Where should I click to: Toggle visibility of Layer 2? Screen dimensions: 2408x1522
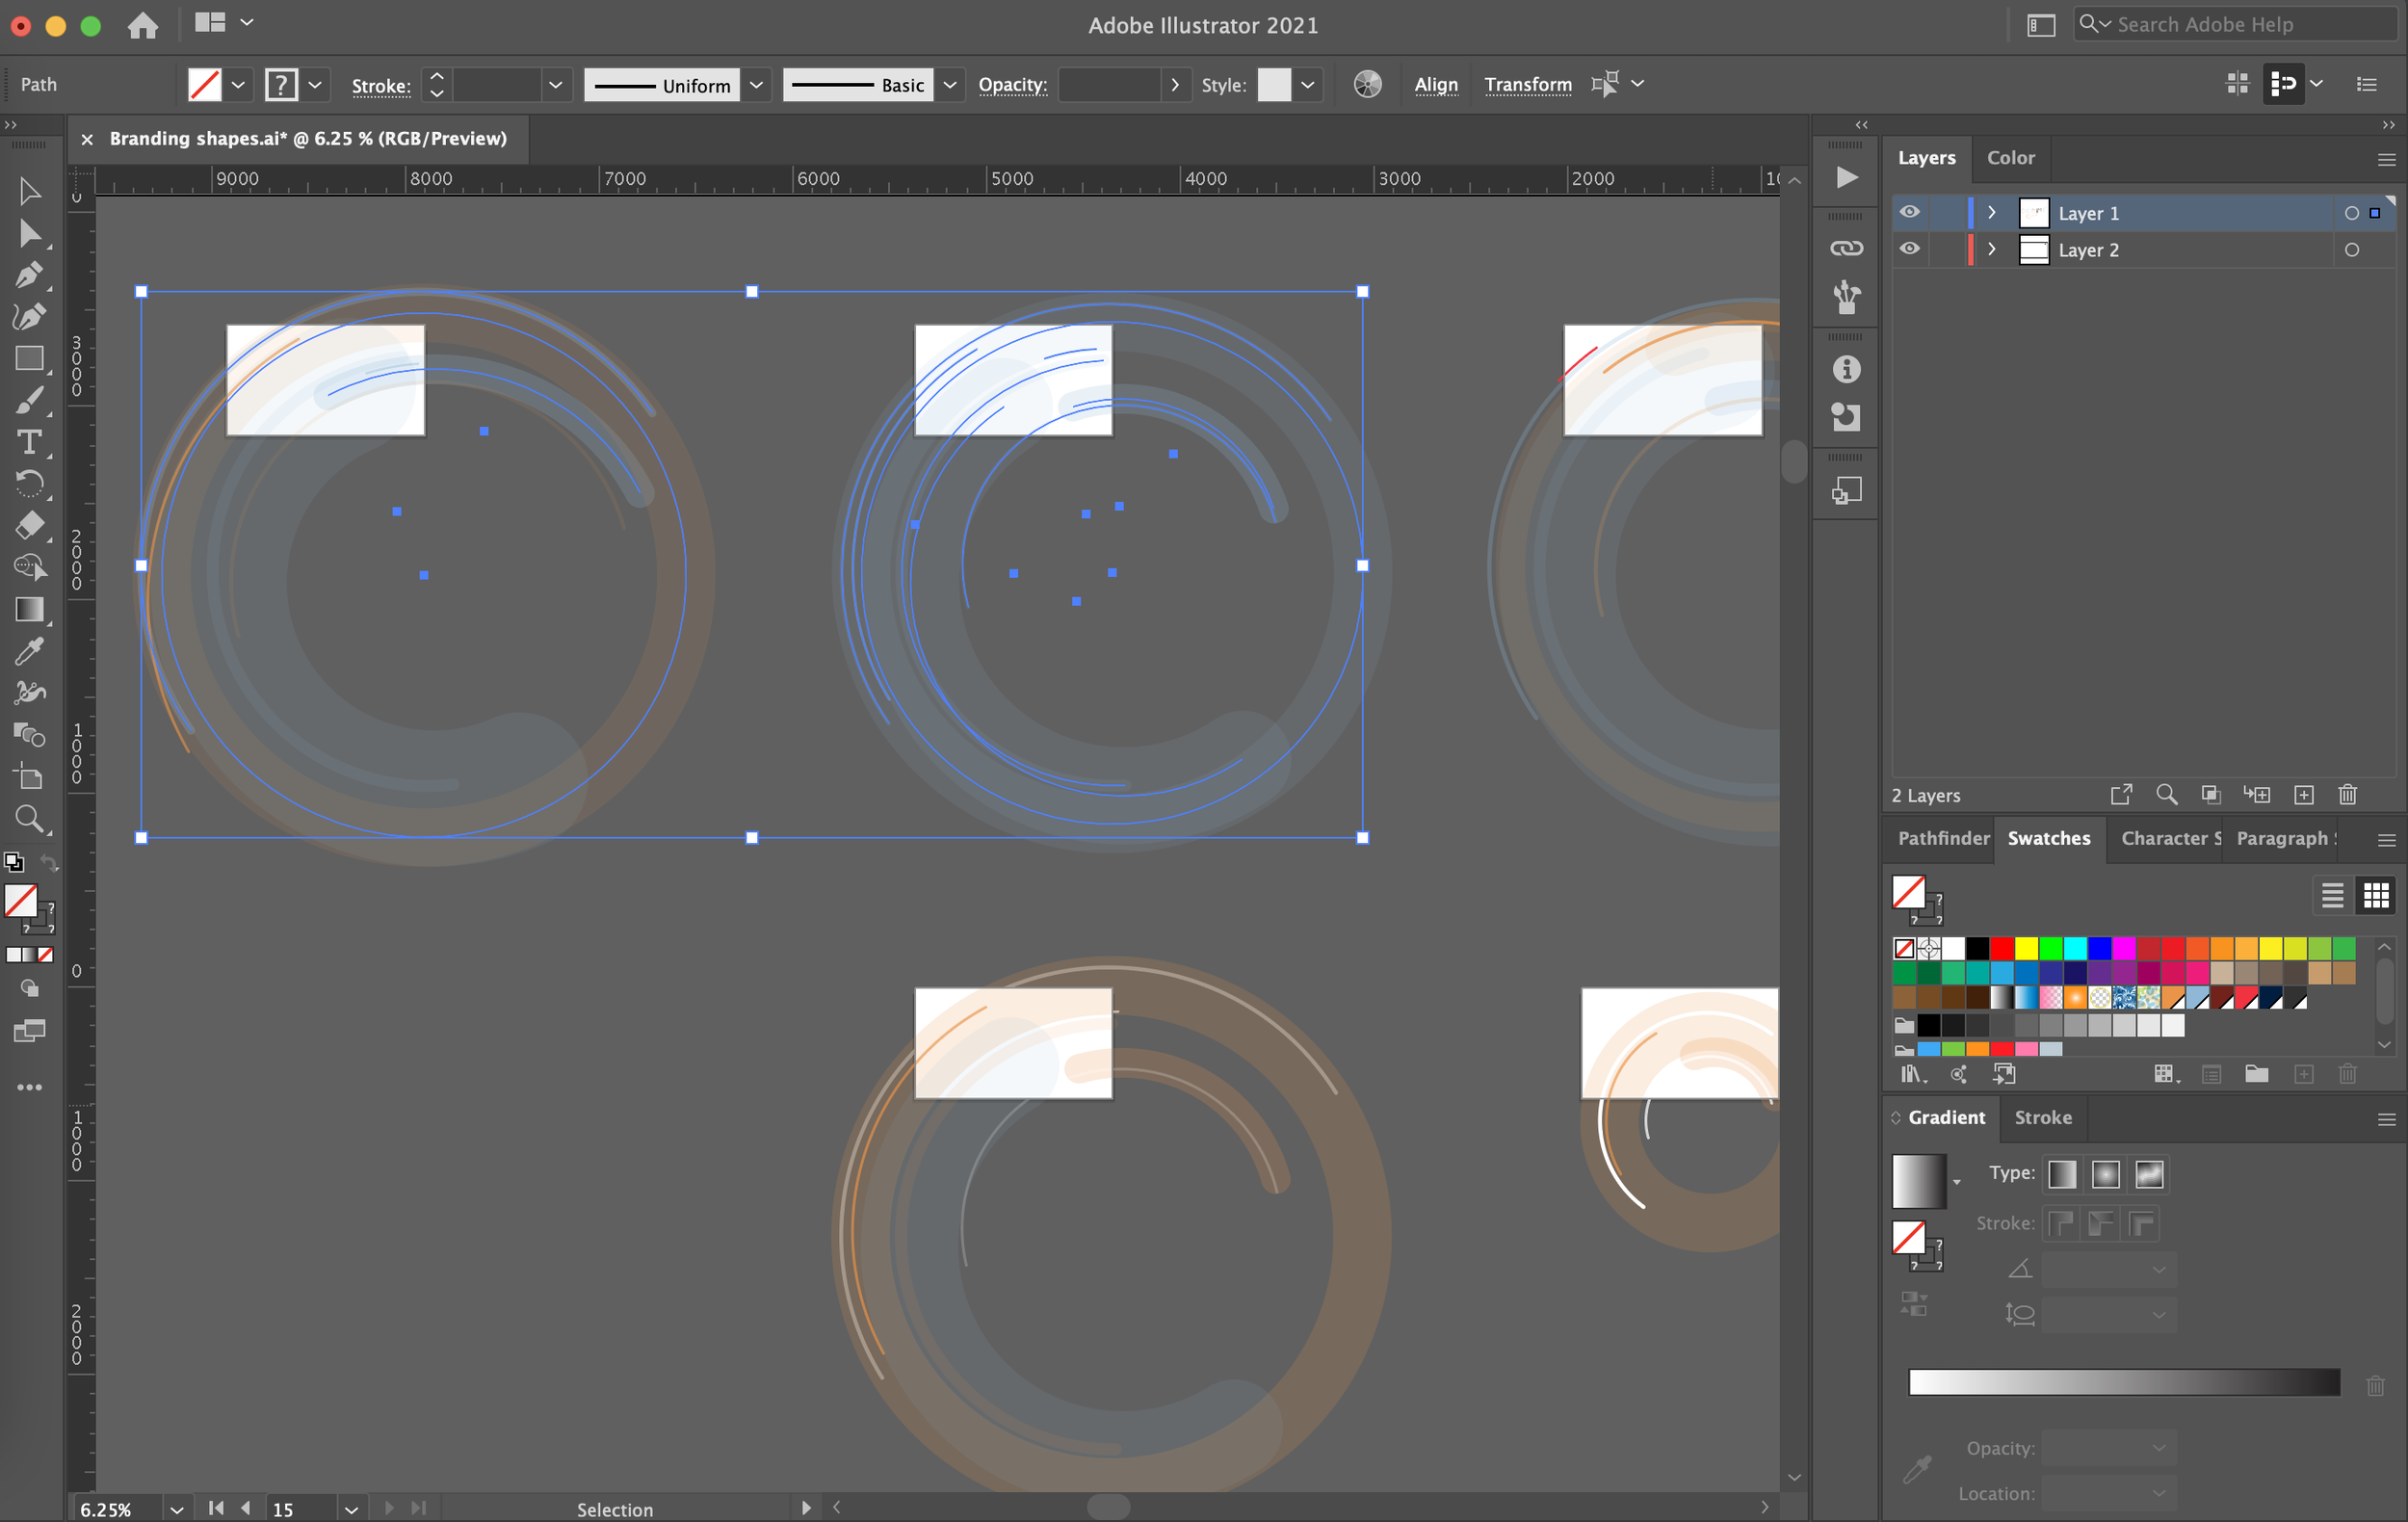(1909, 249)
